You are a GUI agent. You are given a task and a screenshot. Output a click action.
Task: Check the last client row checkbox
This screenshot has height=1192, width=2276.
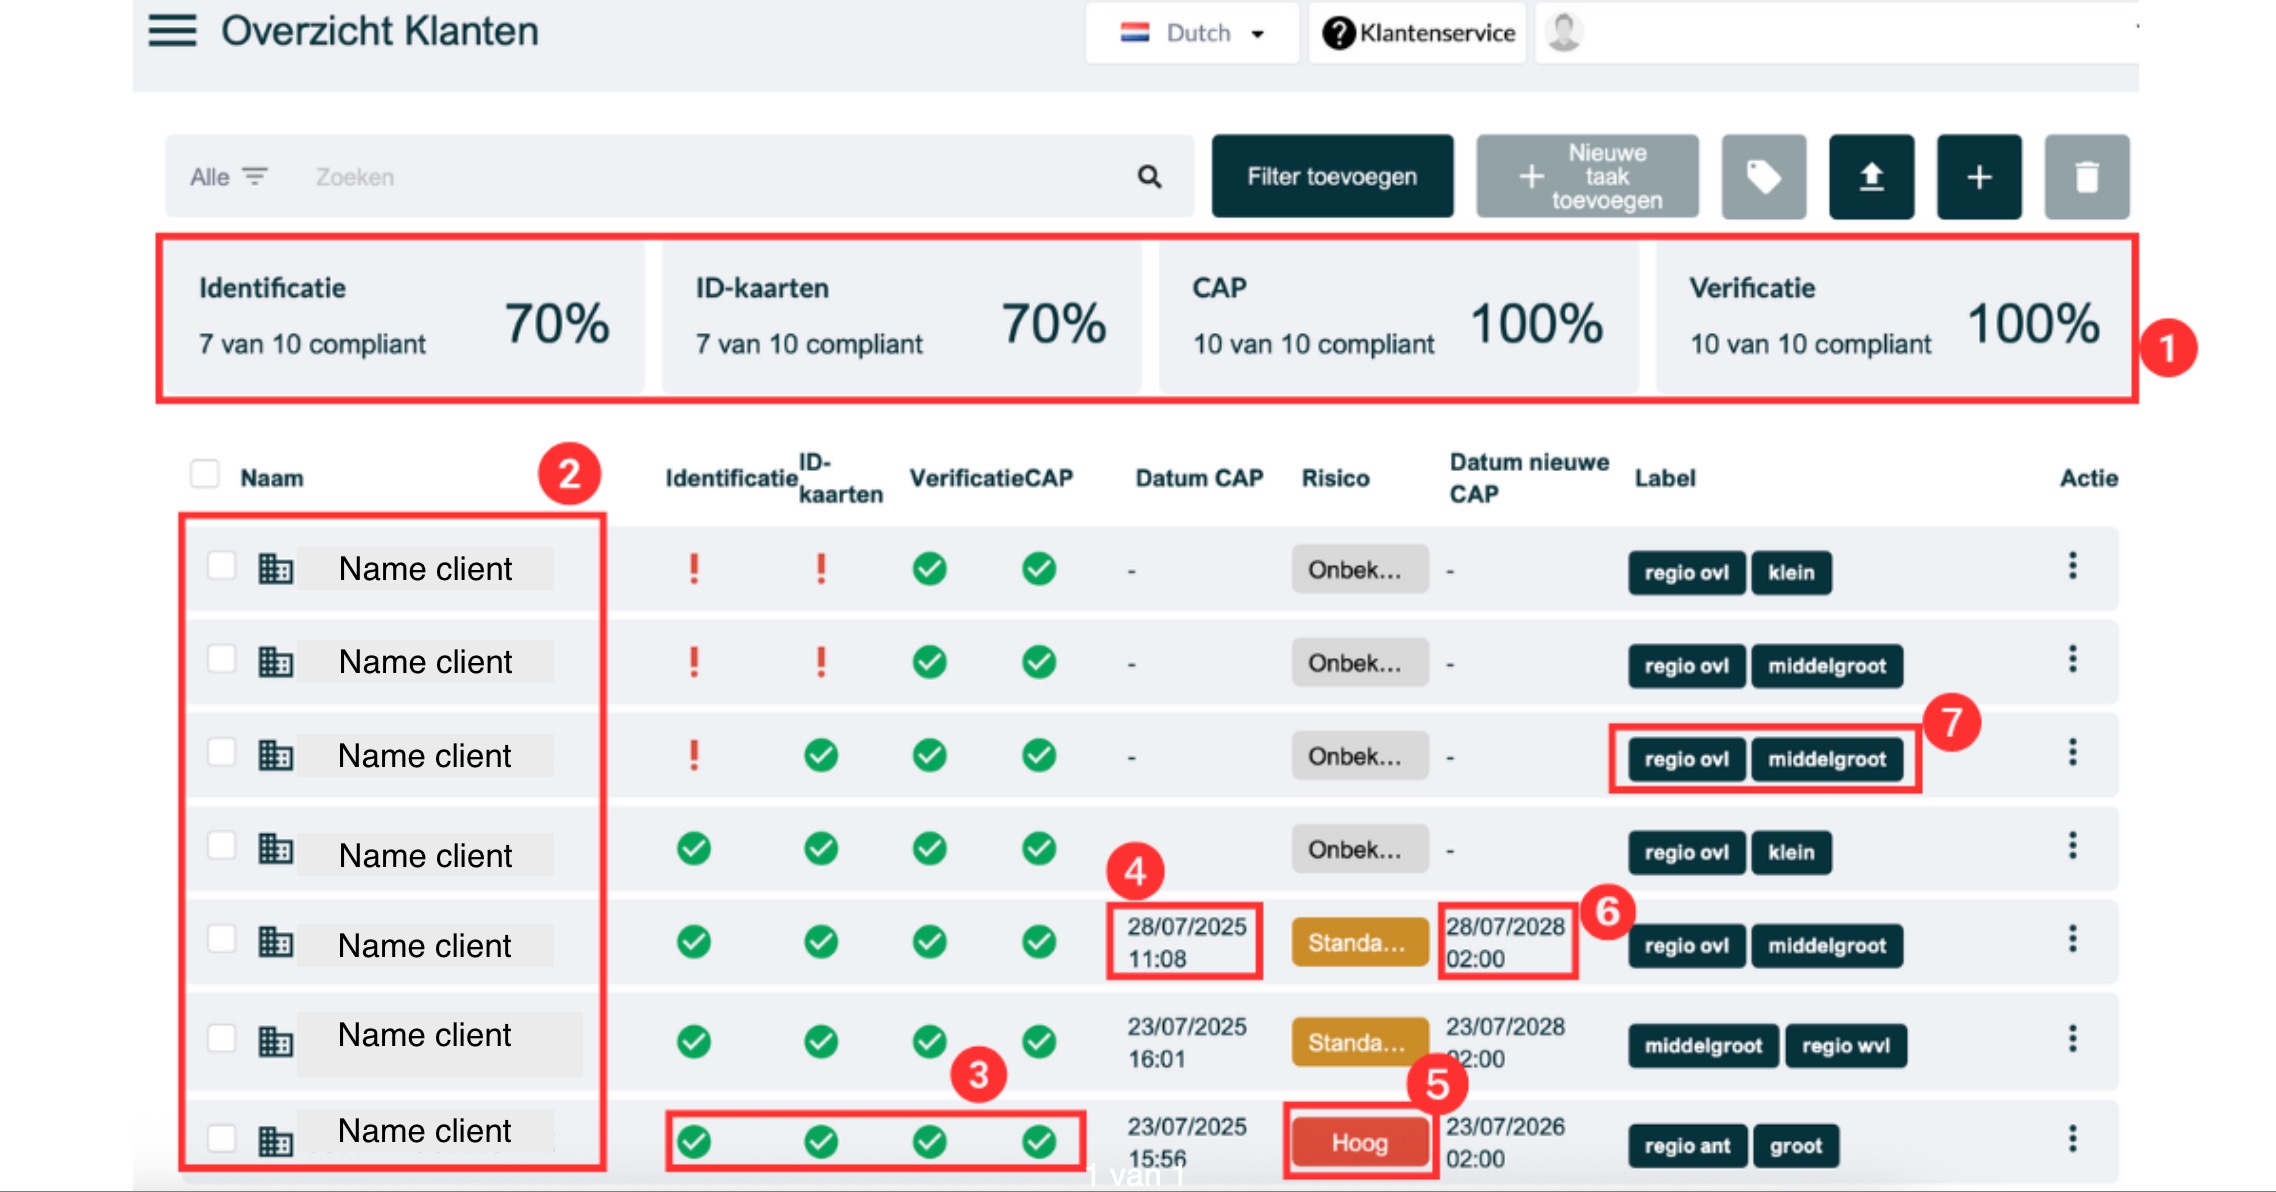(221, 1137)
